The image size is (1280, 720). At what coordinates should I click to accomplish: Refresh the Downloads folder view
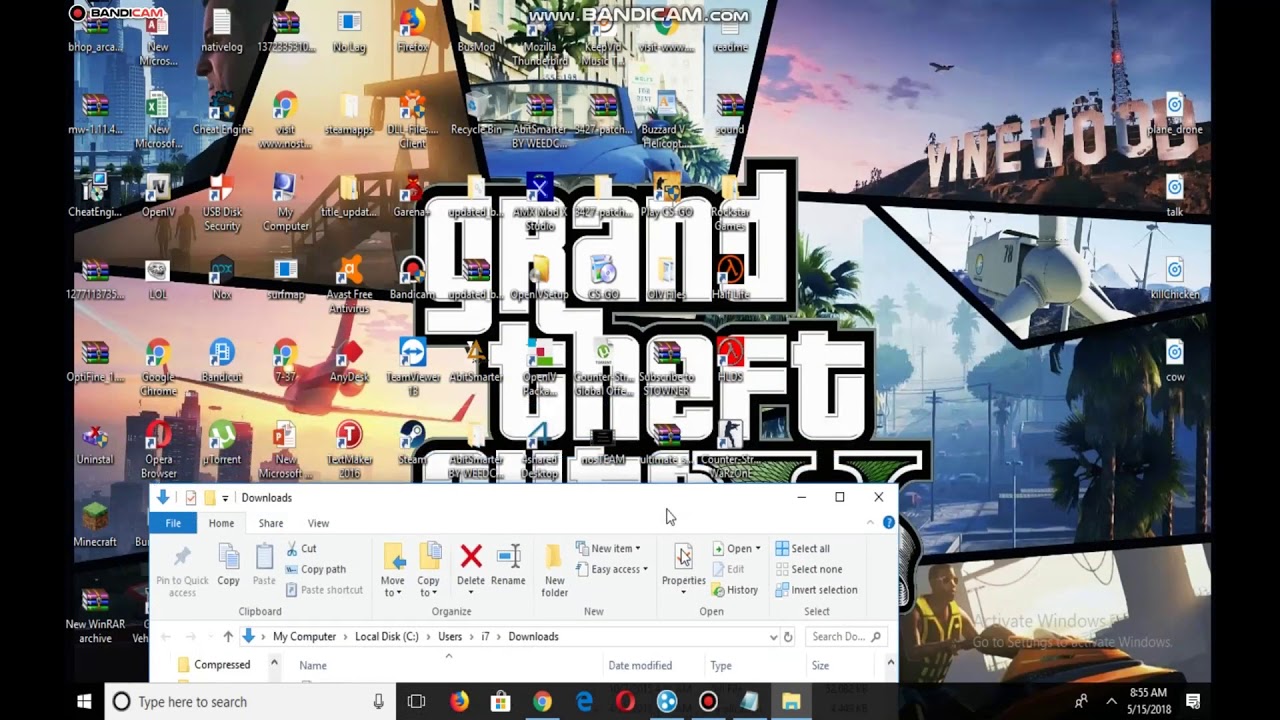[x=788, y=637]
